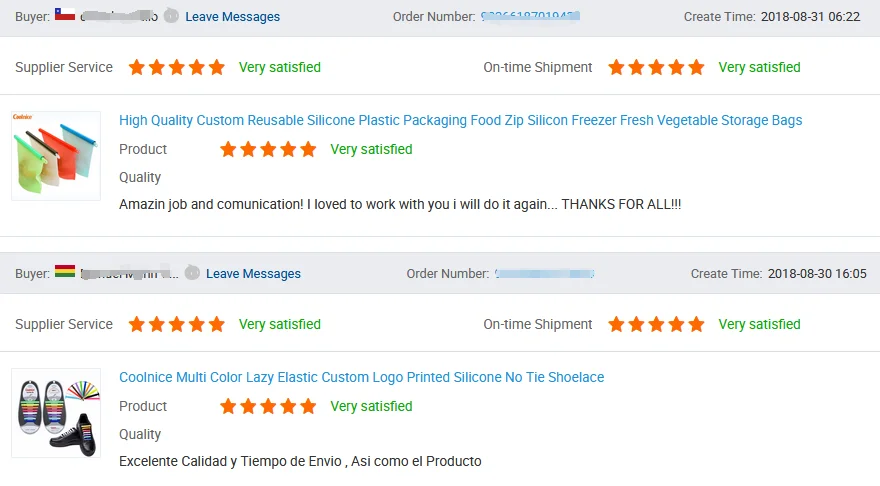This screenshot has width=880, height=486.
Task: Leave Messages for the buyer from Bolivia
Action: click(253, 274)
